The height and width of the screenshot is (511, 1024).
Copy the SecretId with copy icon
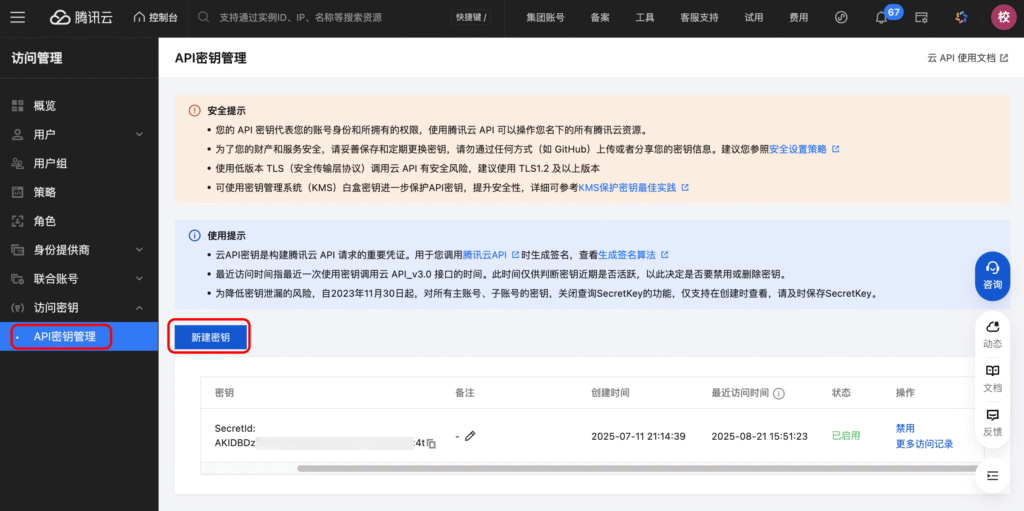tap(431, 444)
